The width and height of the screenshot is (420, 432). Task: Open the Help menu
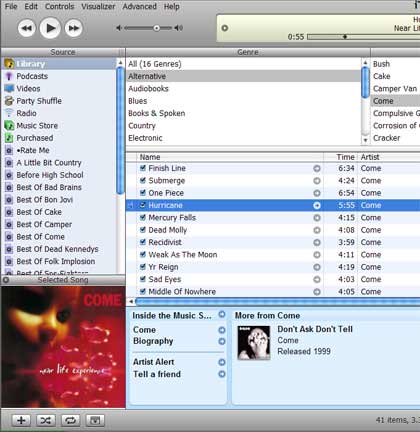tap(172, 6)
